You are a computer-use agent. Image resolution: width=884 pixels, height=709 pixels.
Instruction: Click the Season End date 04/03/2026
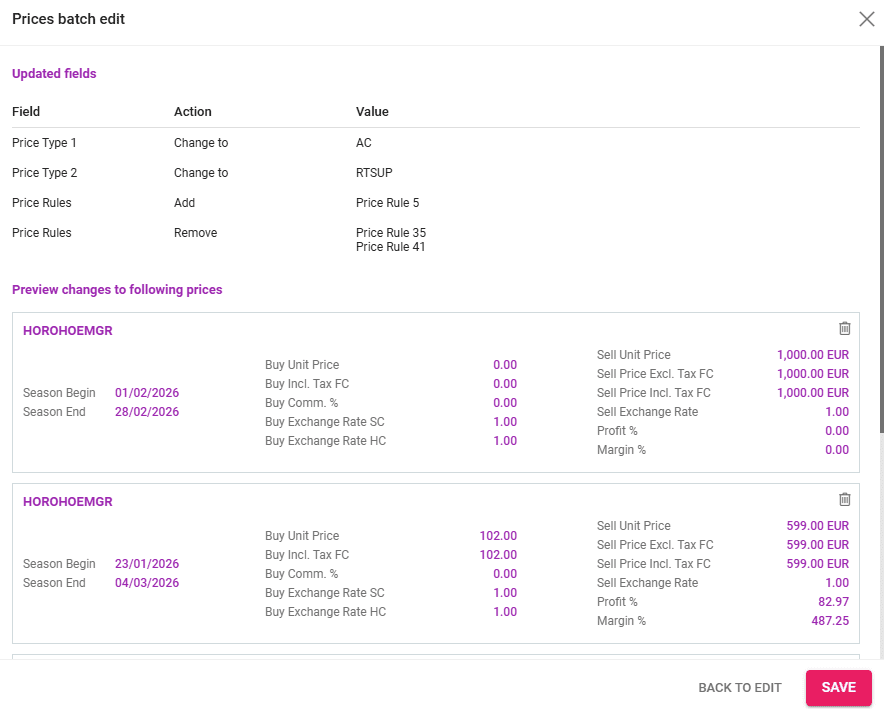tap(146, 582)
